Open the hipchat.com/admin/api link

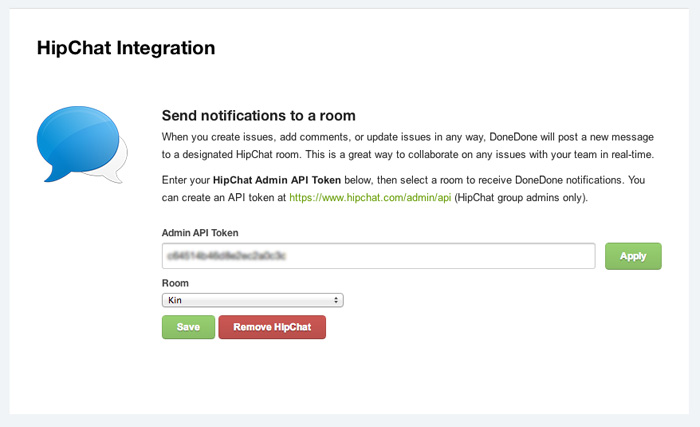tap(370, 197)
